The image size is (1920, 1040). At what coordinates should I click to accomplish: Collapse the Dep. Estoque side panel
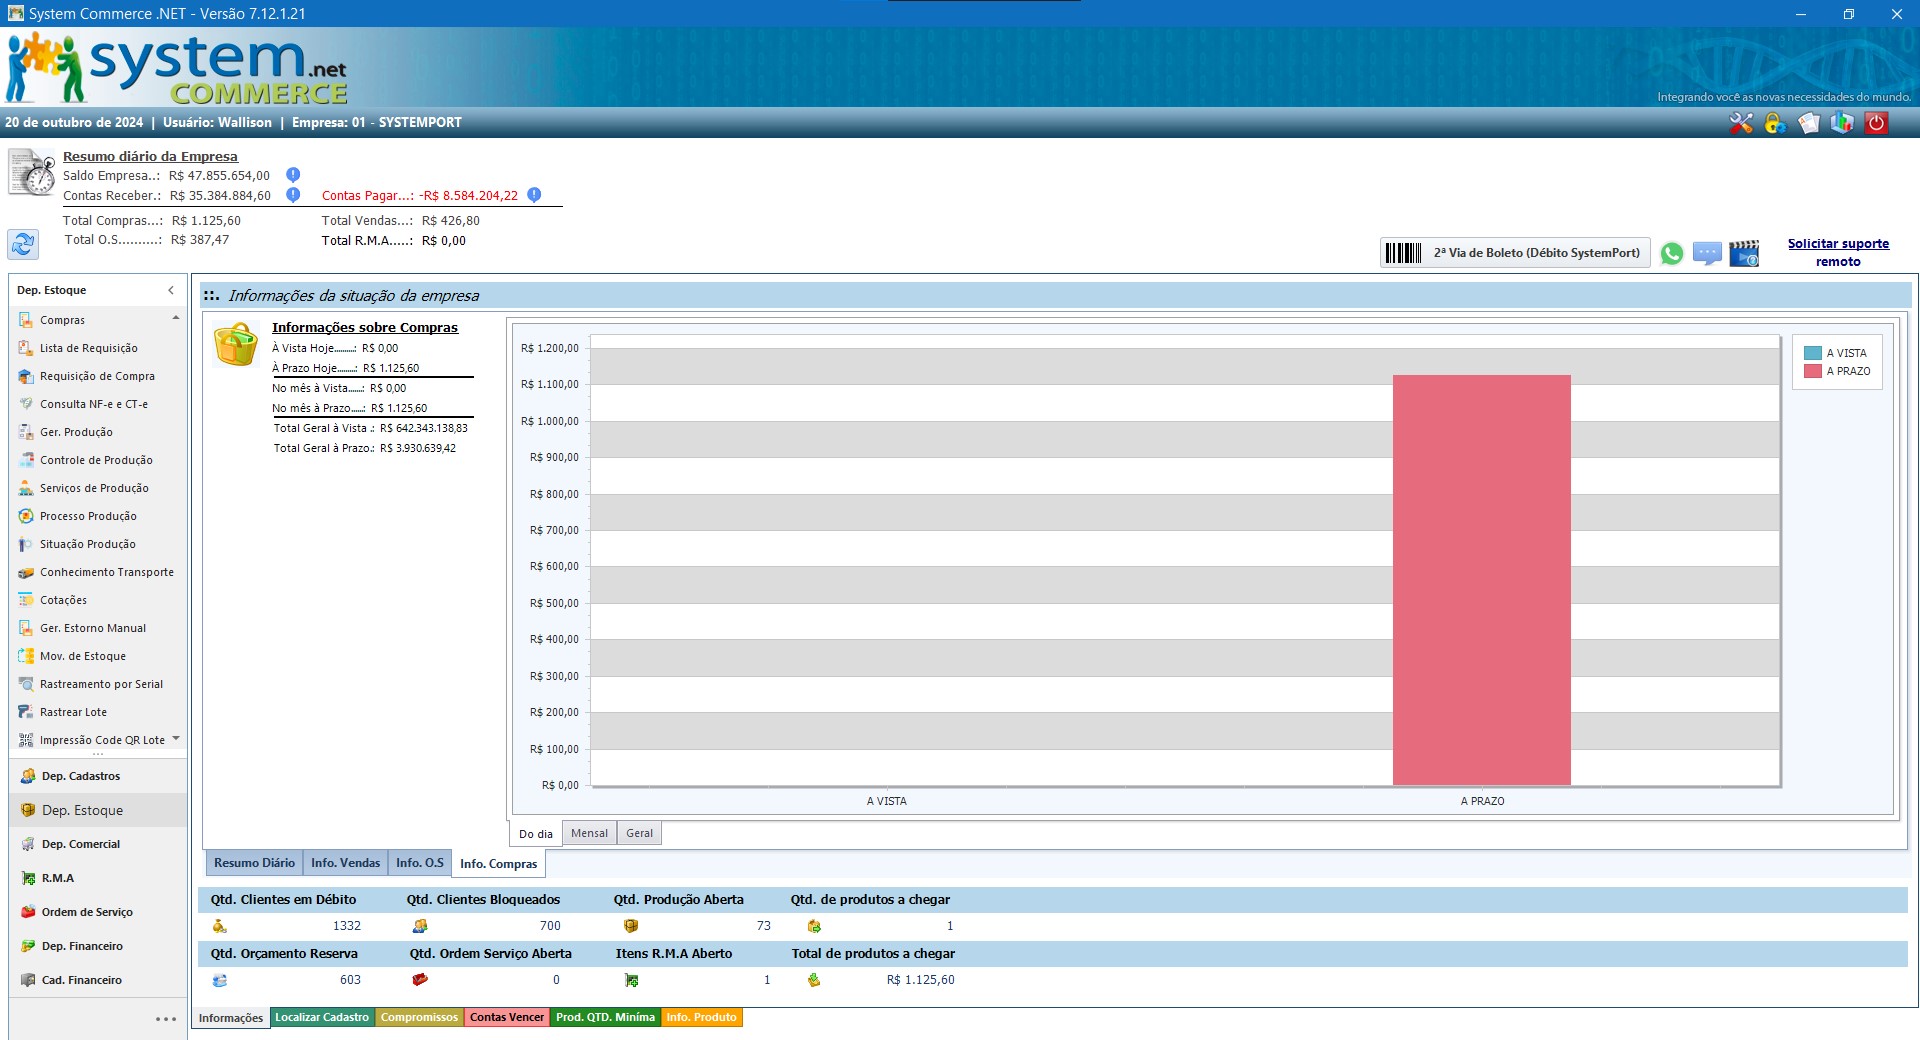(x=171, y=290)
